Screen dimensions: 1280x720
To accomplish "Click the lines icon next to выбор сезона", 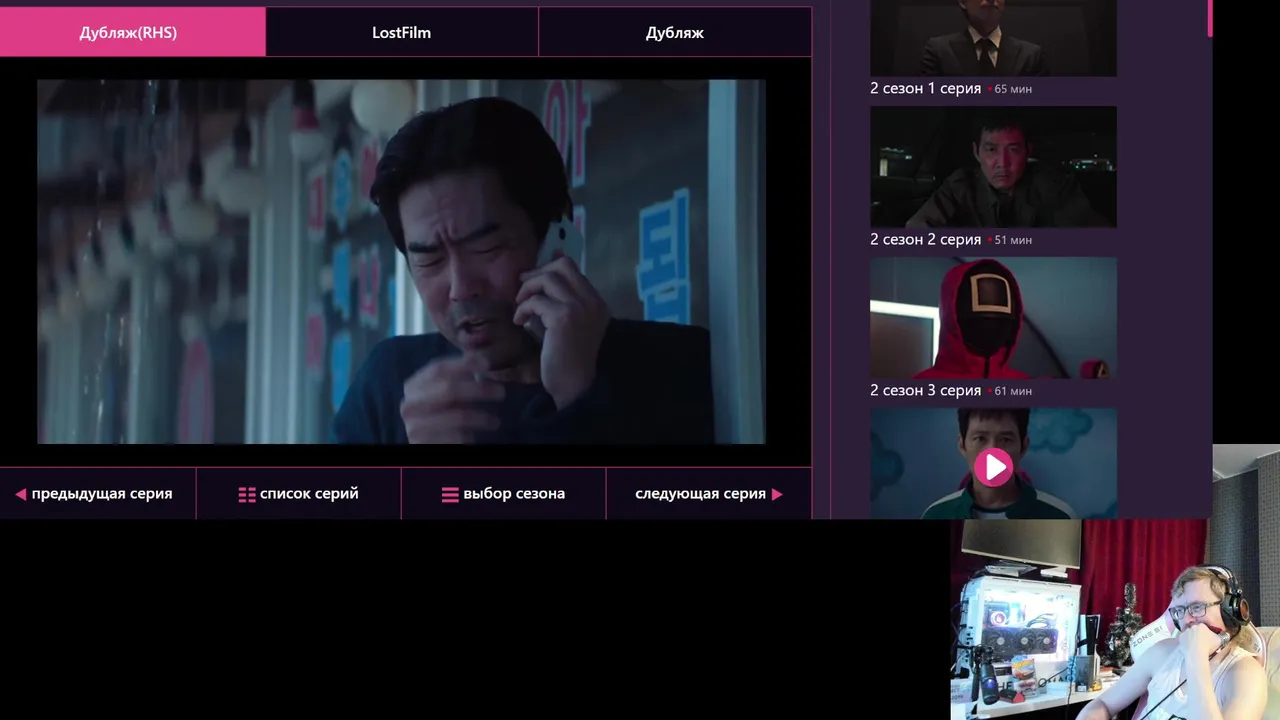I will pos(450,494).
